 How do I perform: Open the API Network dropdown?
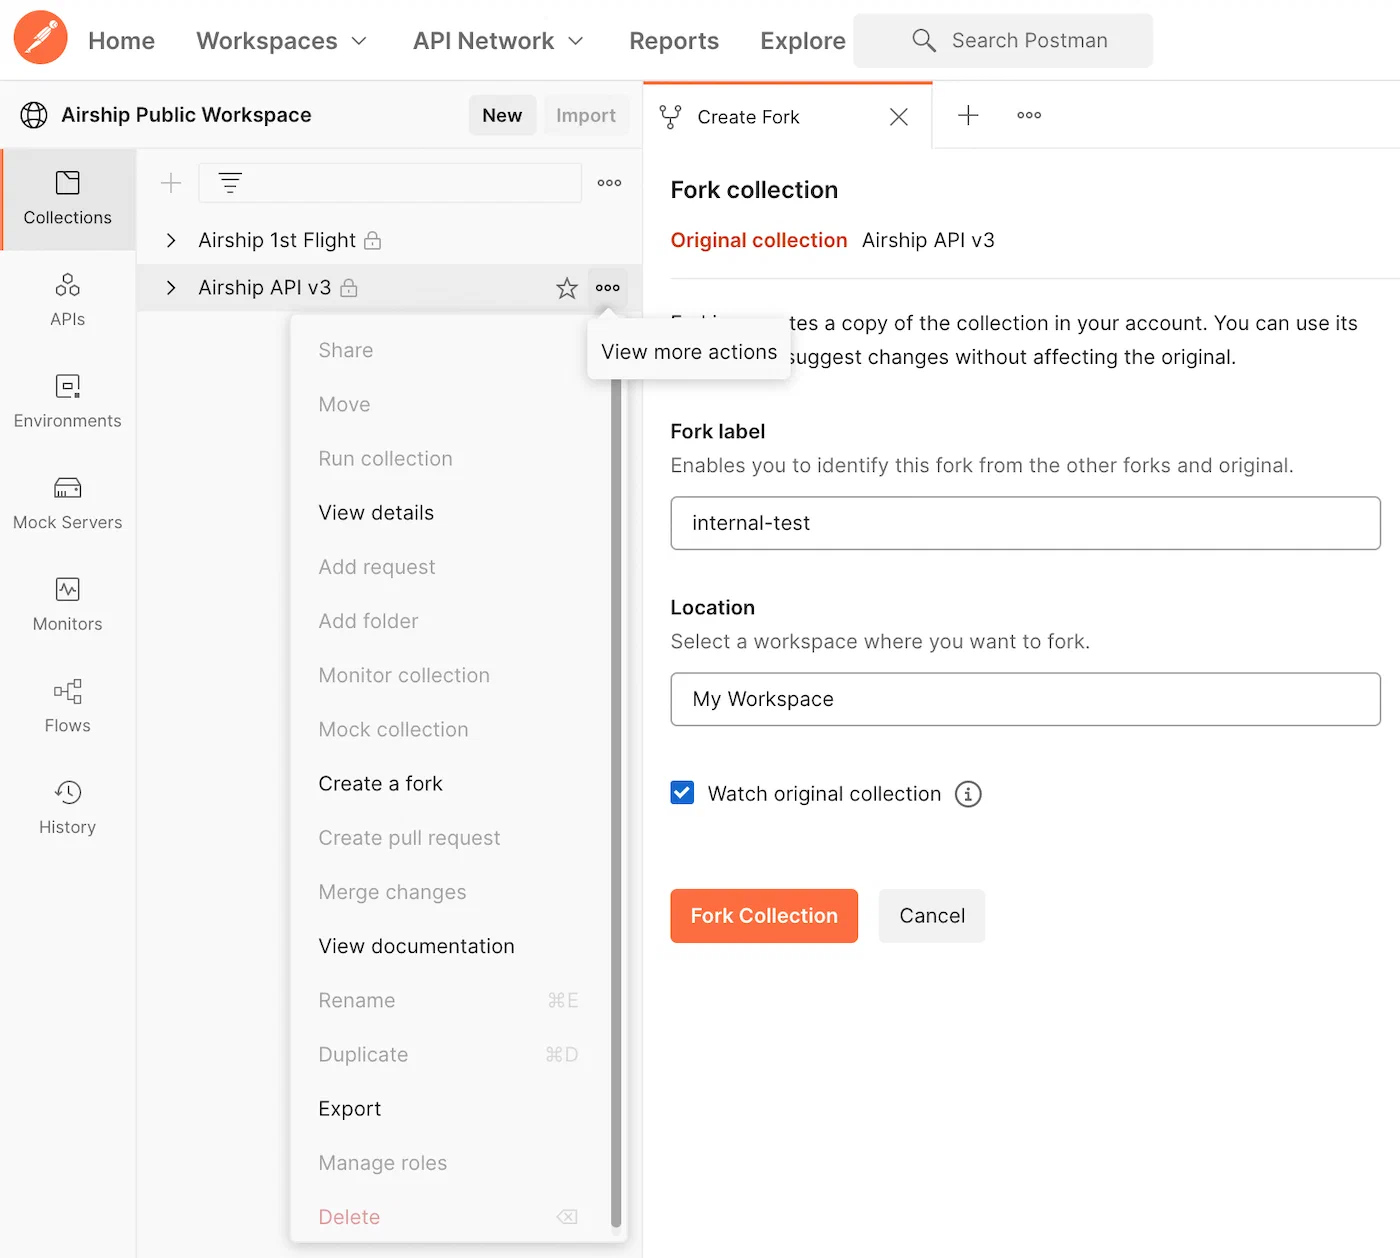(x=497, y=41)
